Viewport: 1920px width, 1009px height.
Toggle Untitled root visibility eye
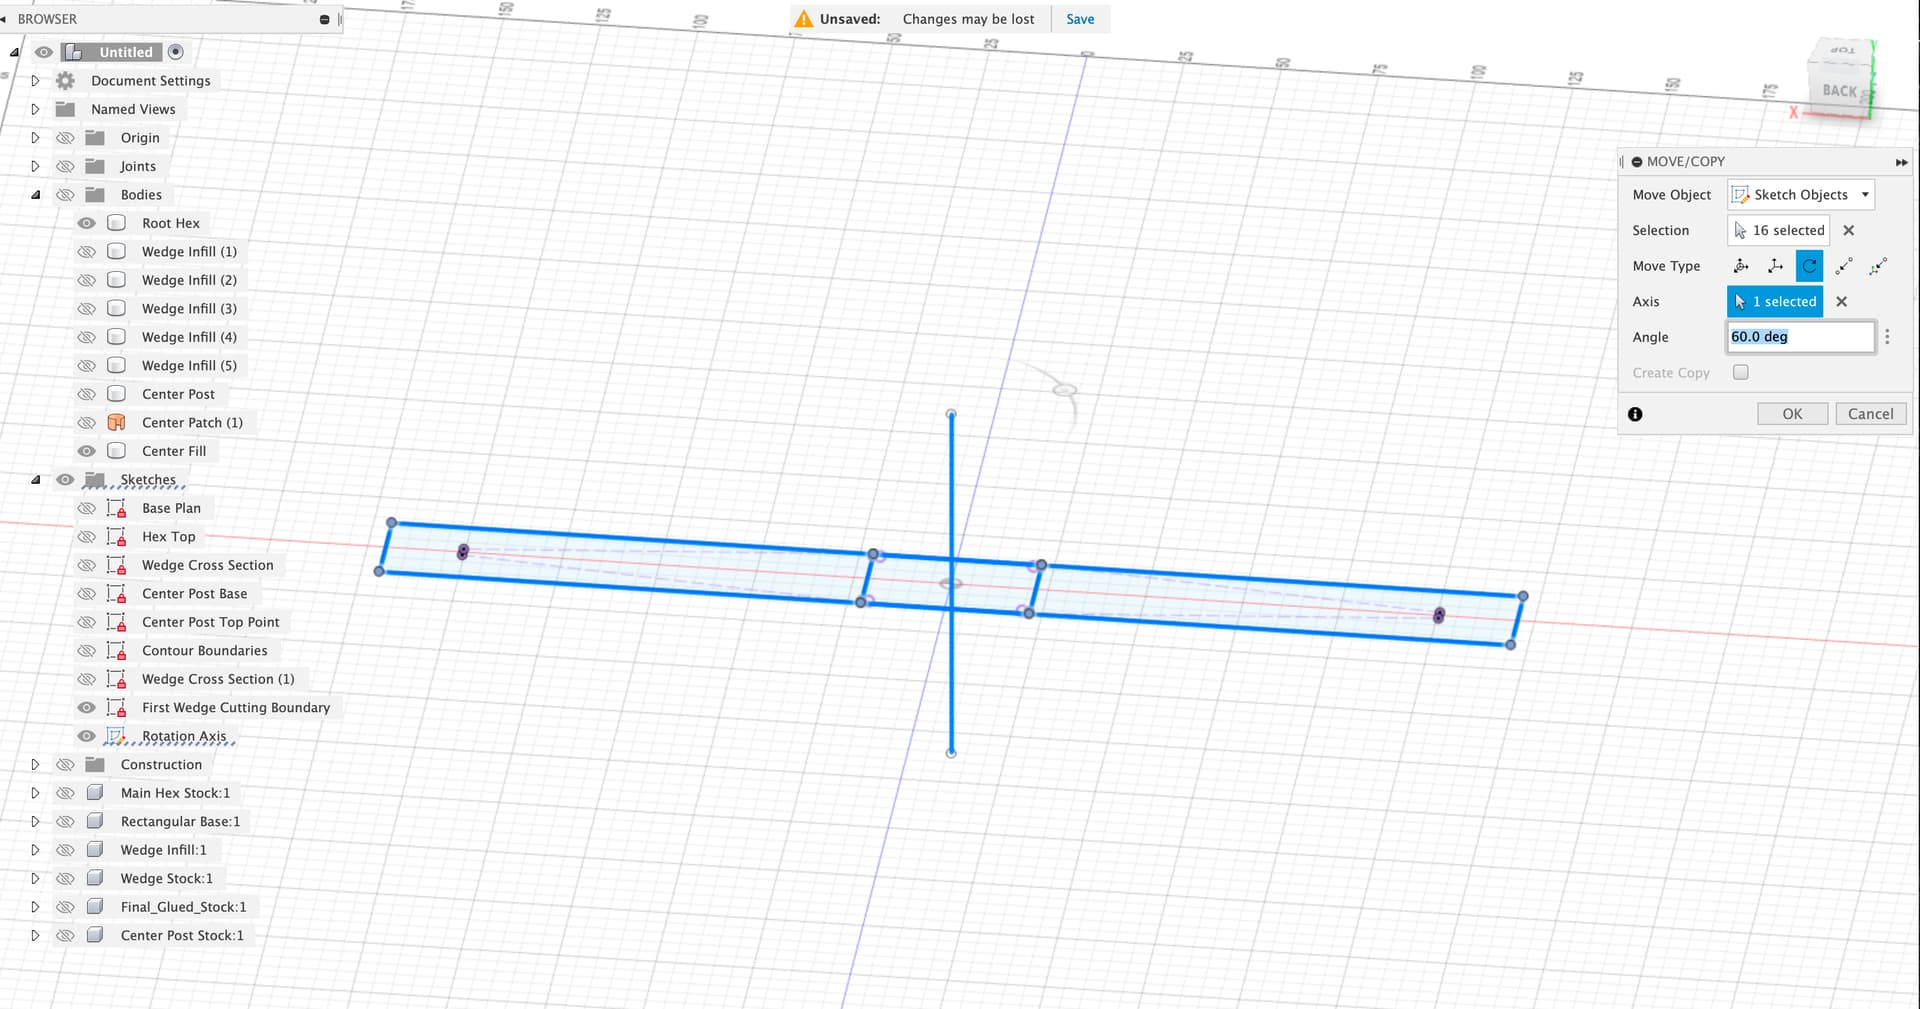tap(44, 52)
